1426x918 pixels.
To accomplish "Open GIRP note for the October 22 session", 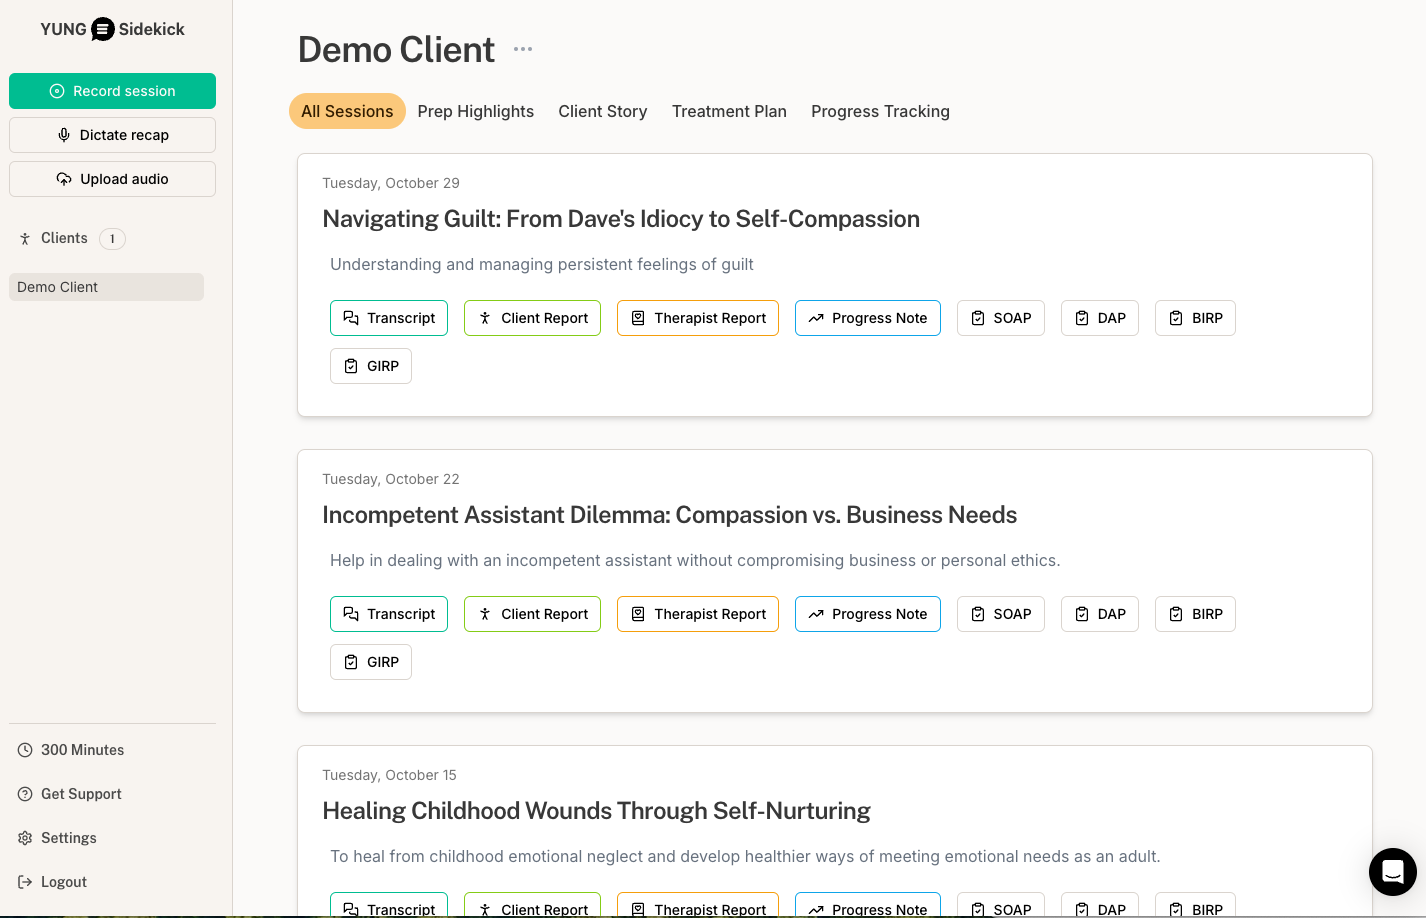I will point(370,662).
